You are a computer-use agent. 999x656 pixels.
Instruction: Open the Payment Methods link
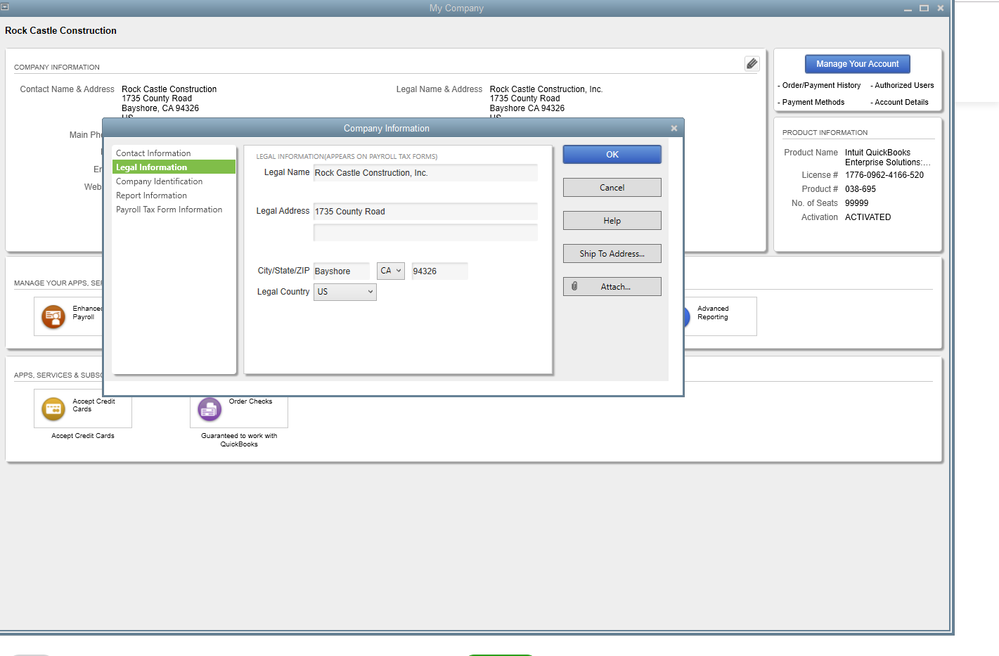pos(813,102)
